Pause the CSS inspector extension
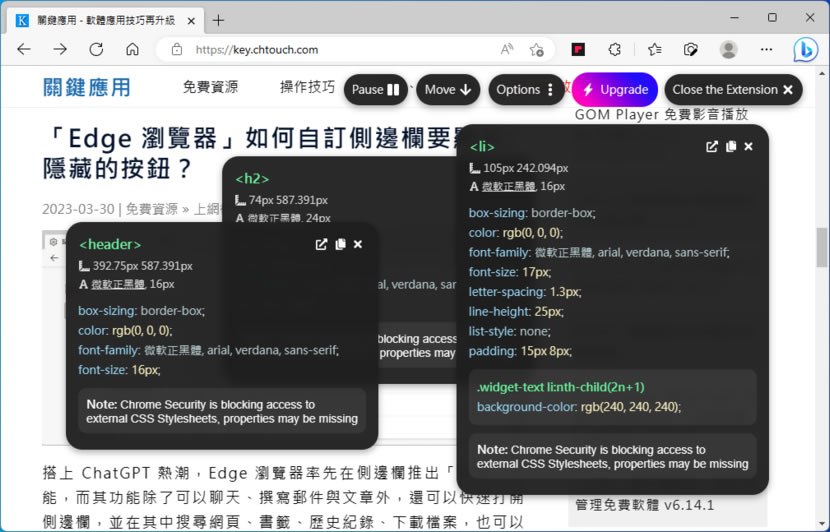This screenshot has height=532, width=830. (x=376, y=90)
